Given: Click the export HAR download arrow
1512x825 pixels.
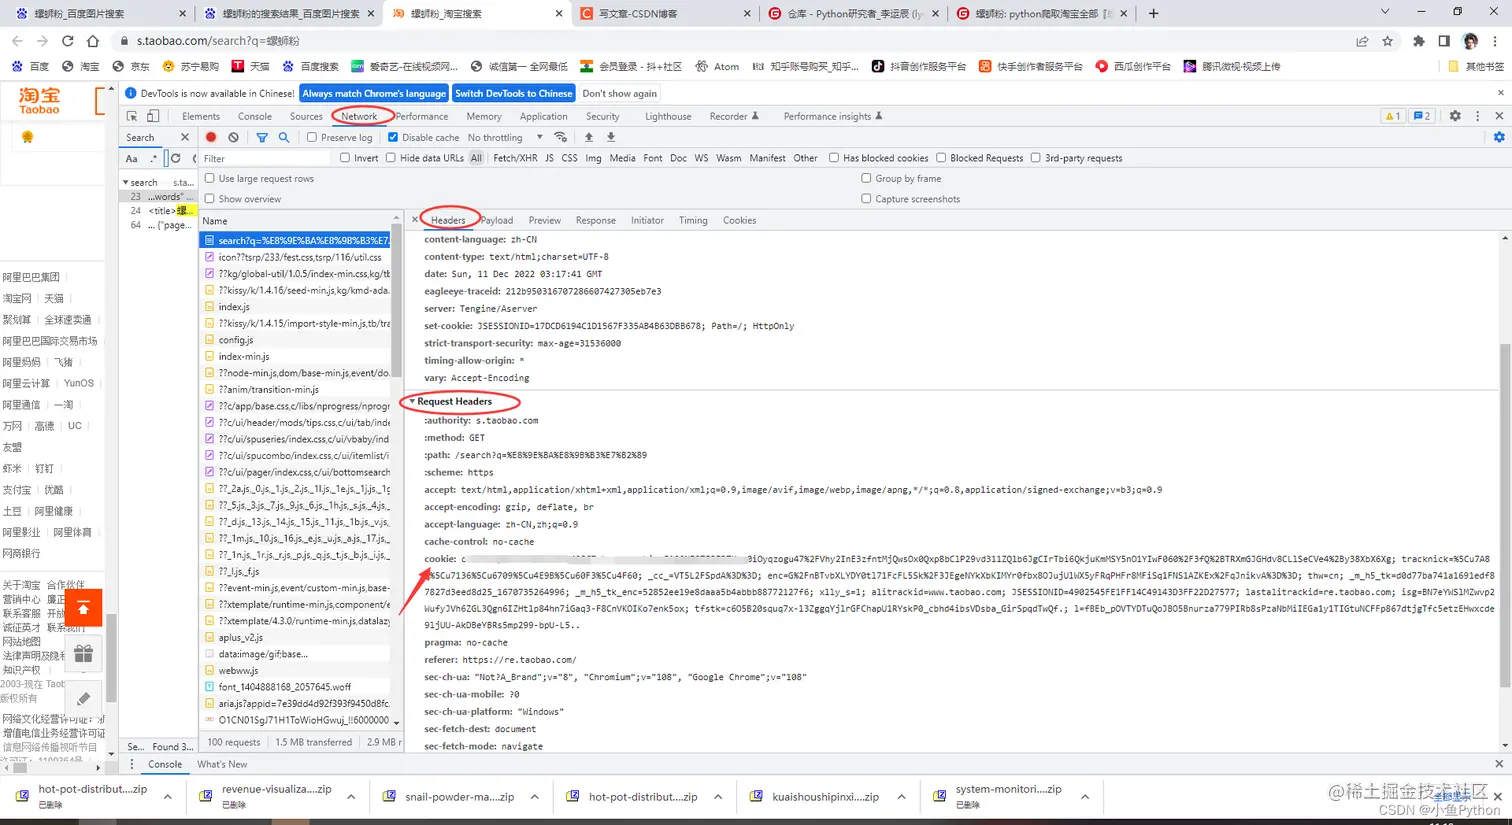Looking at the screenshot, I should tap(611, 137).
